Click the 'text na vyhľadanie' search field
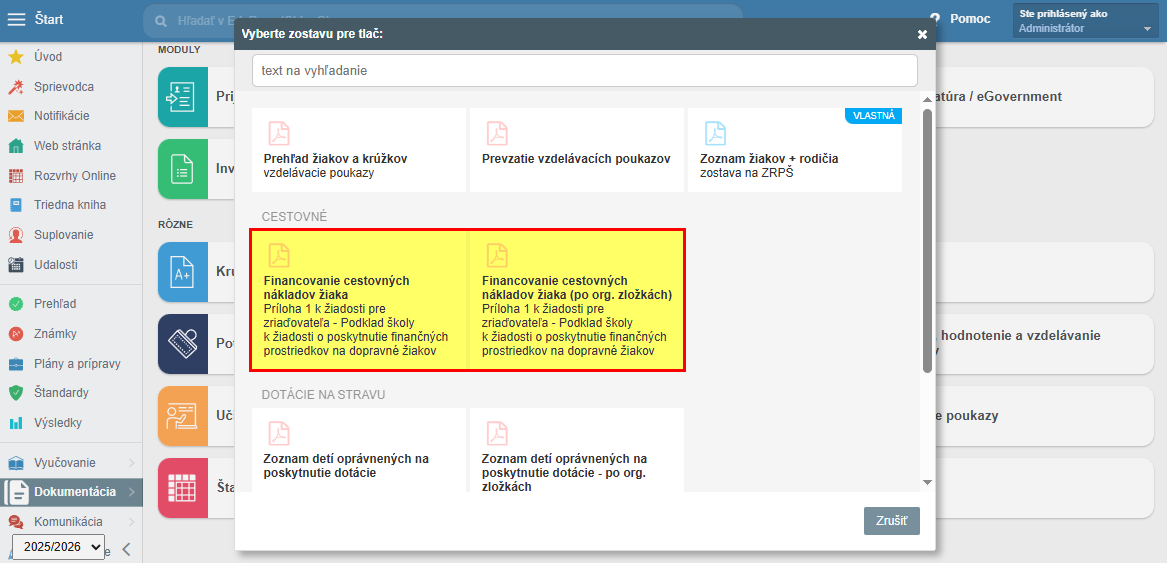 pos(584,71)
